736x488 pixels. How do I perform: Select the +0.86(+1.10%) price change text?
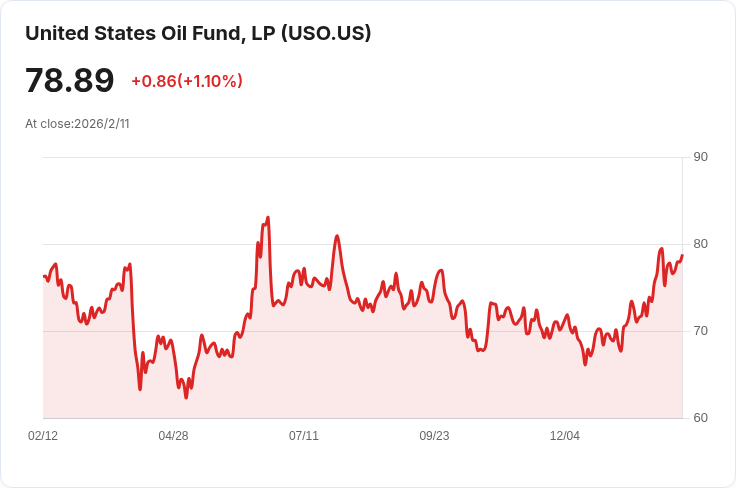[187, 81]
